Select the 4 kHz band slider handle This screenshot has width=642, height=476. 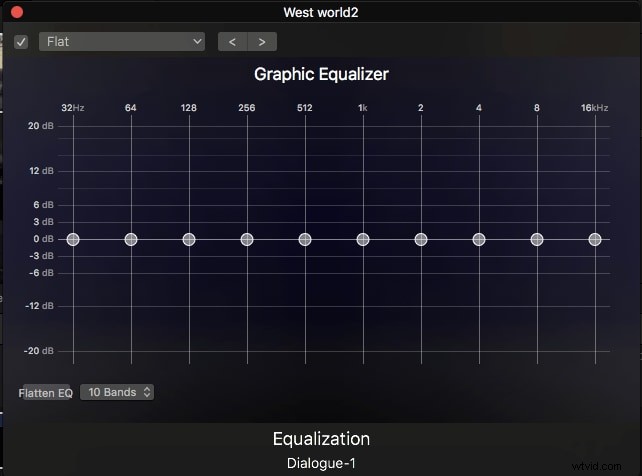[x=479, y=239]
